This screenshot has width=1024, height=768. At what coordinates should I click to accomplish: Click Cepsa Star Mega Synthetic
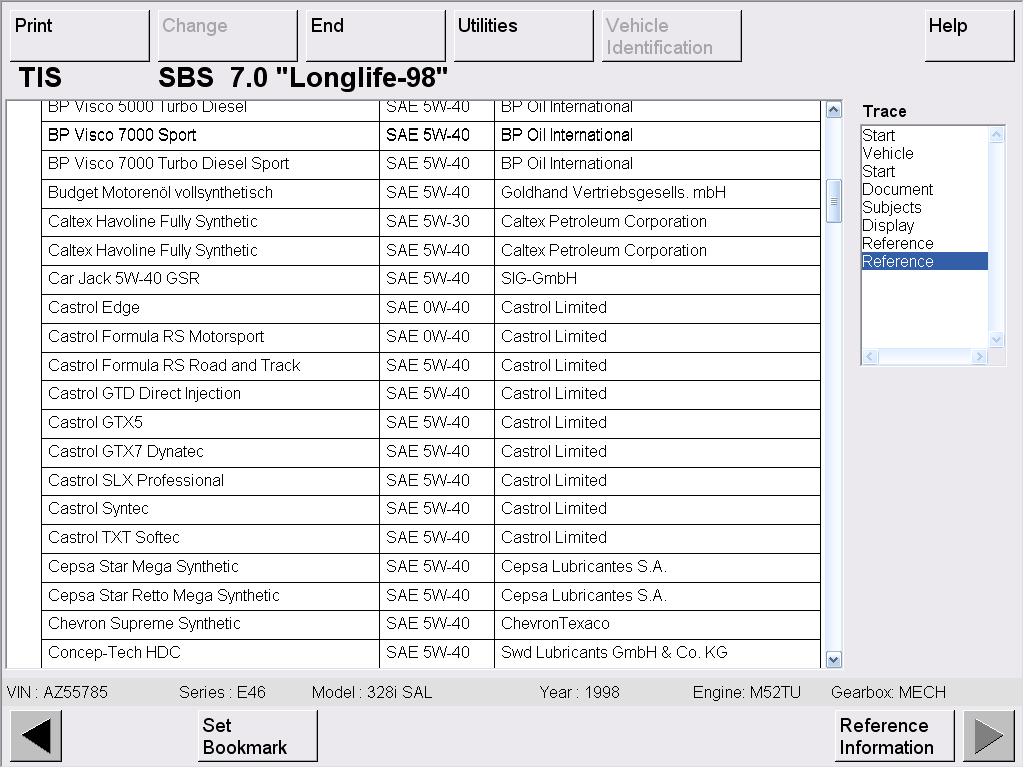pos(210,566)
